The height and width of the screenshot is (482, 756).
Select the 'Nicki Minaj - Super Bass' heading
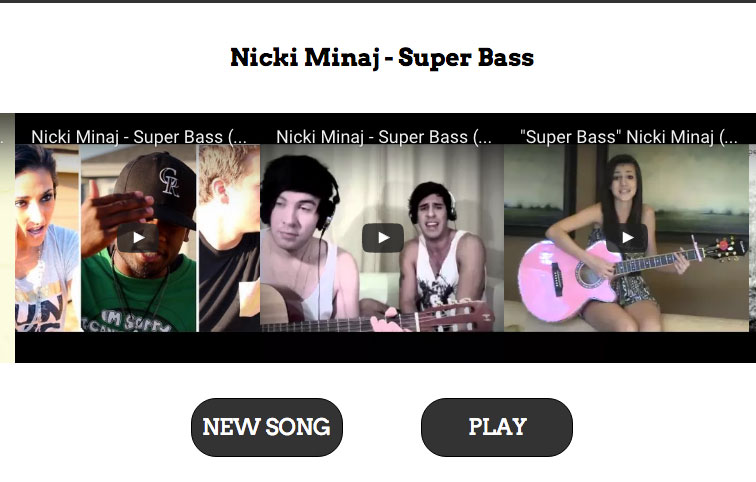click(382, 58)
